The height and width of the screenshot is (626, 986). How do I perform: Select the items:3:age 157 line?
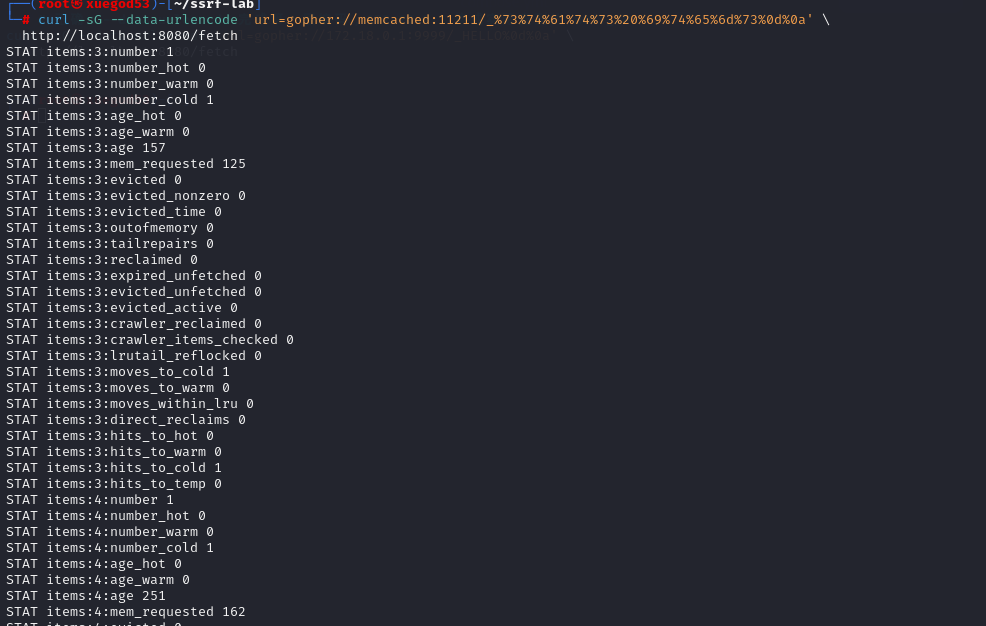click(x=86, y=148)
